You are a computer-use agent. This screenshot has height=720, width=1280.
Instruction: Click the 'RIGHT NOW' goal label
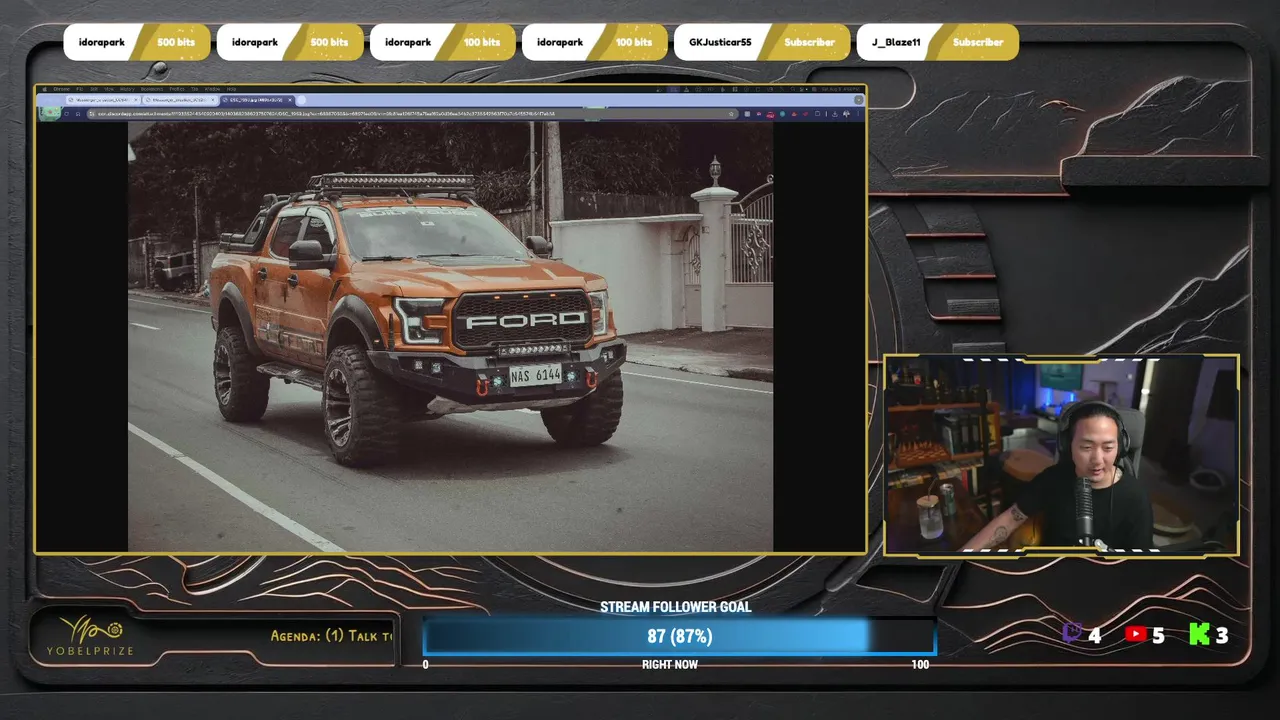click(670, 664)
